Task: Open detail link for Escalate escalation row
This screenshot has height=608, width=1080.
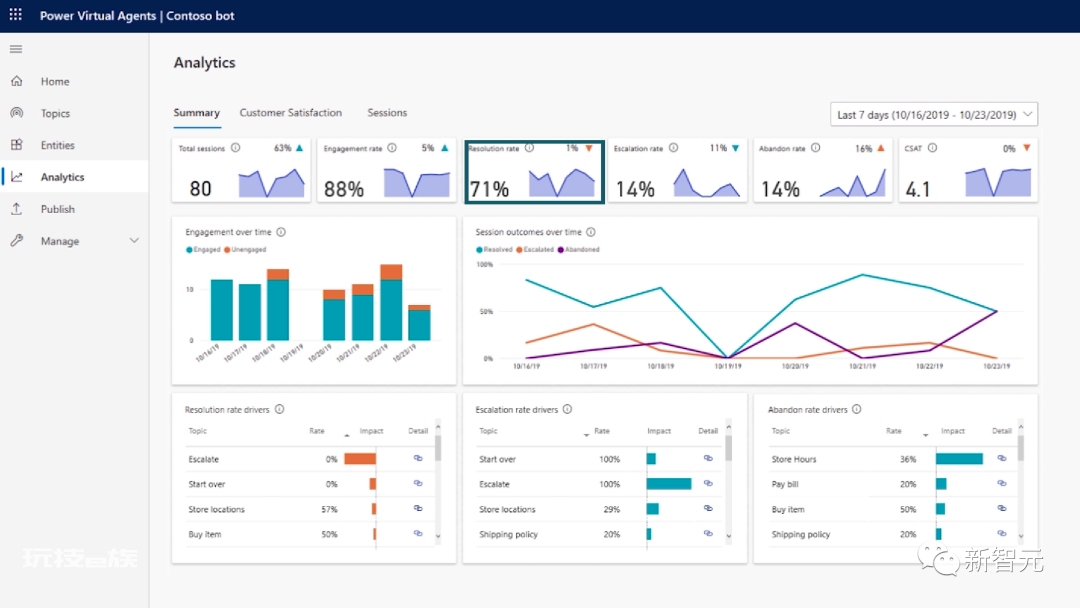Action: [708, 483]
